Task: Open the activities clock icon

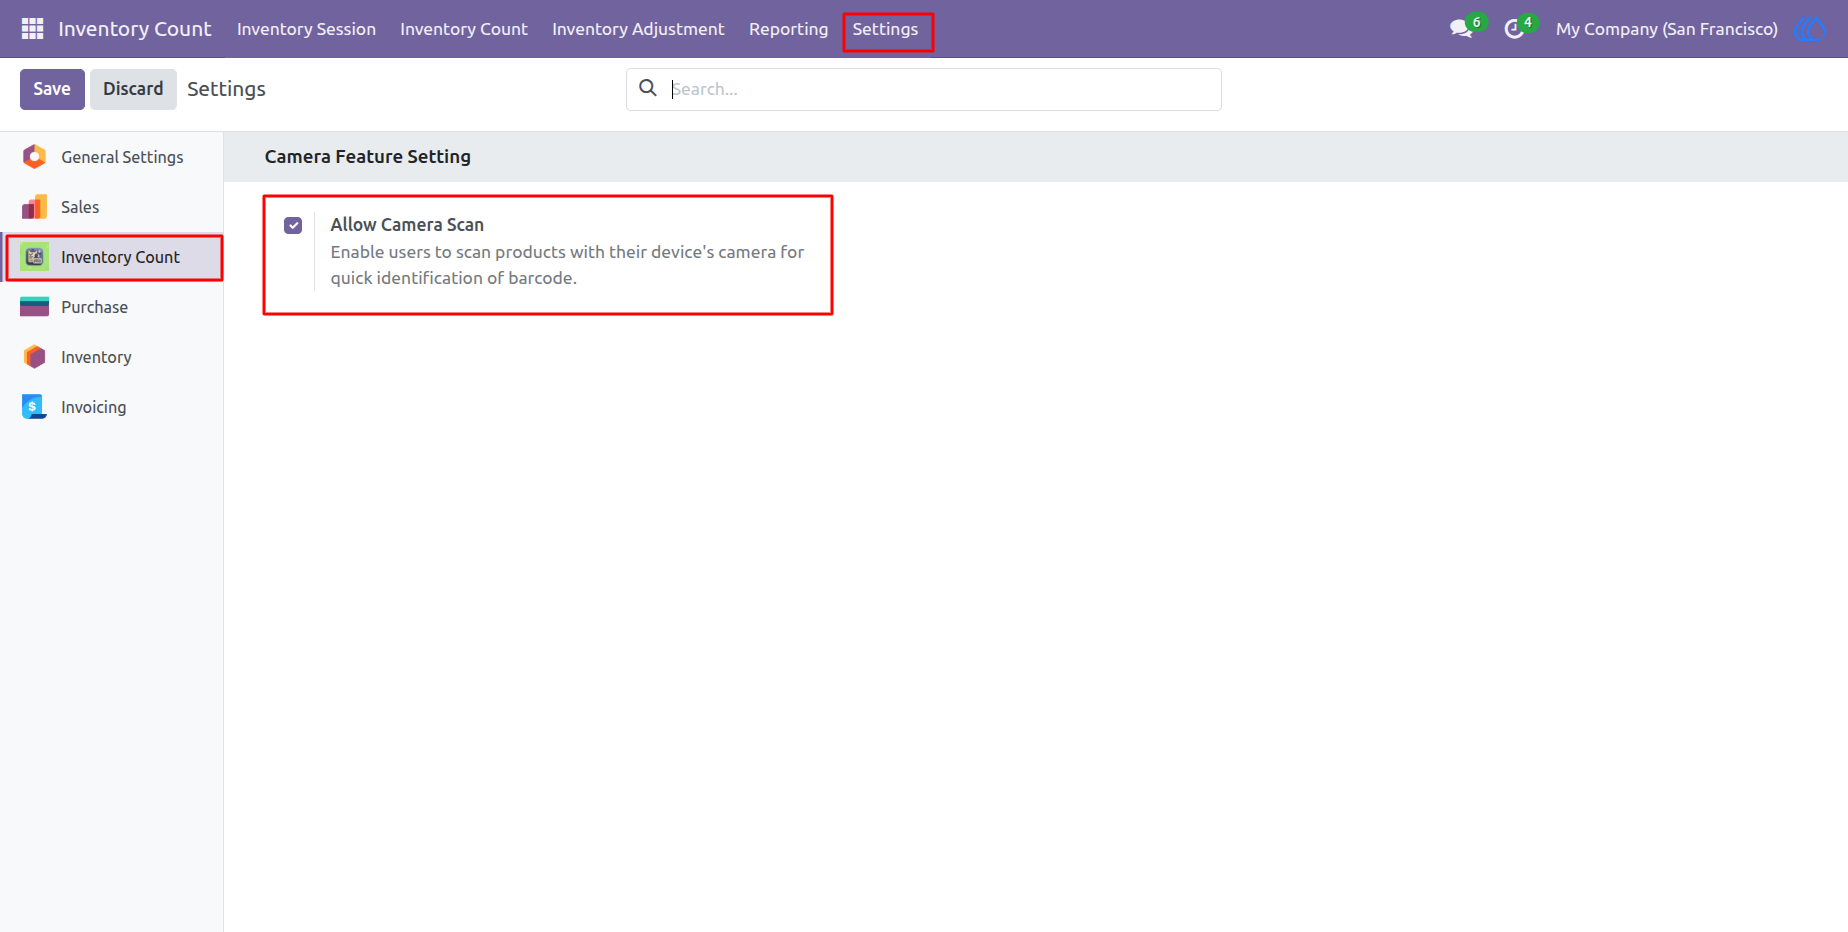Action: [1514, 29]
